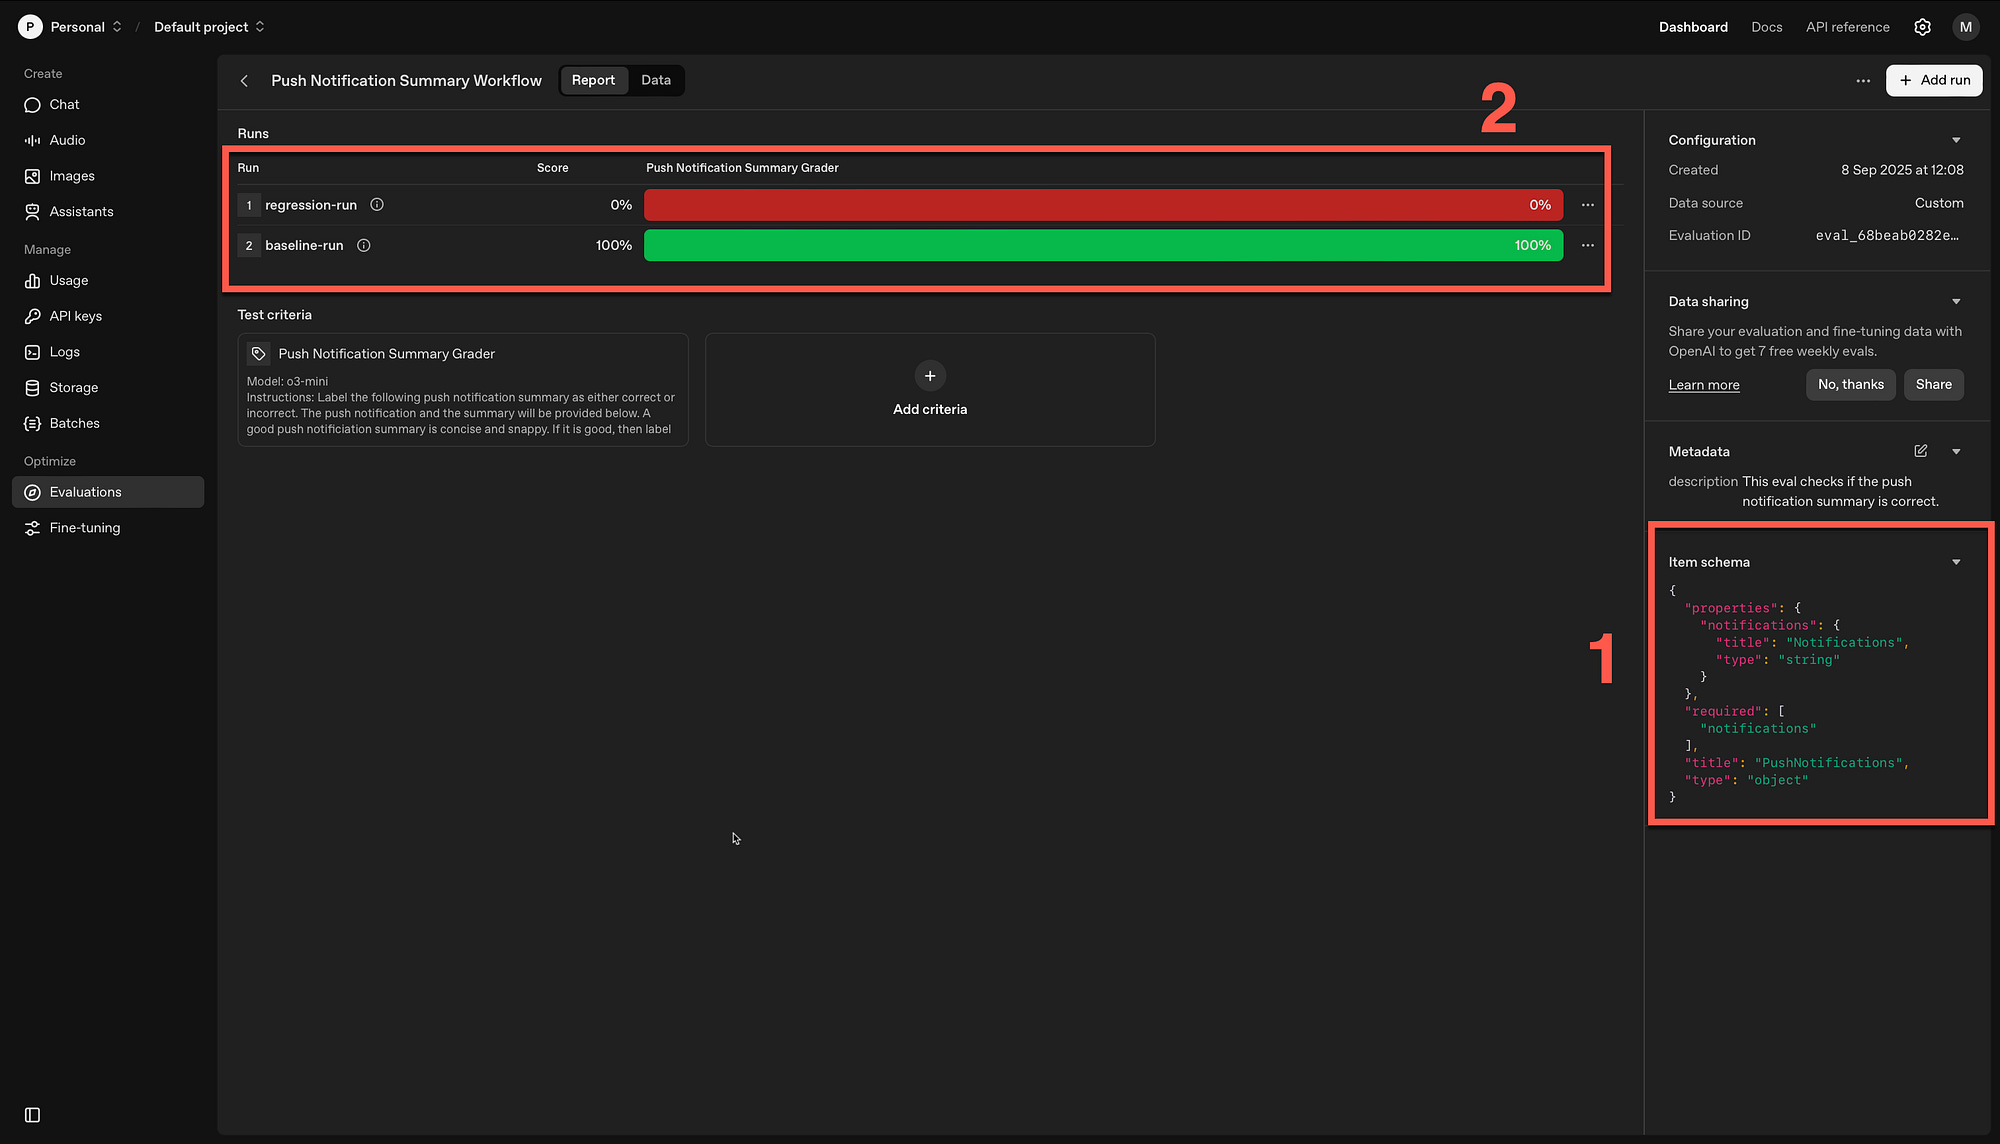Open Chat in the sidebar

64,105
